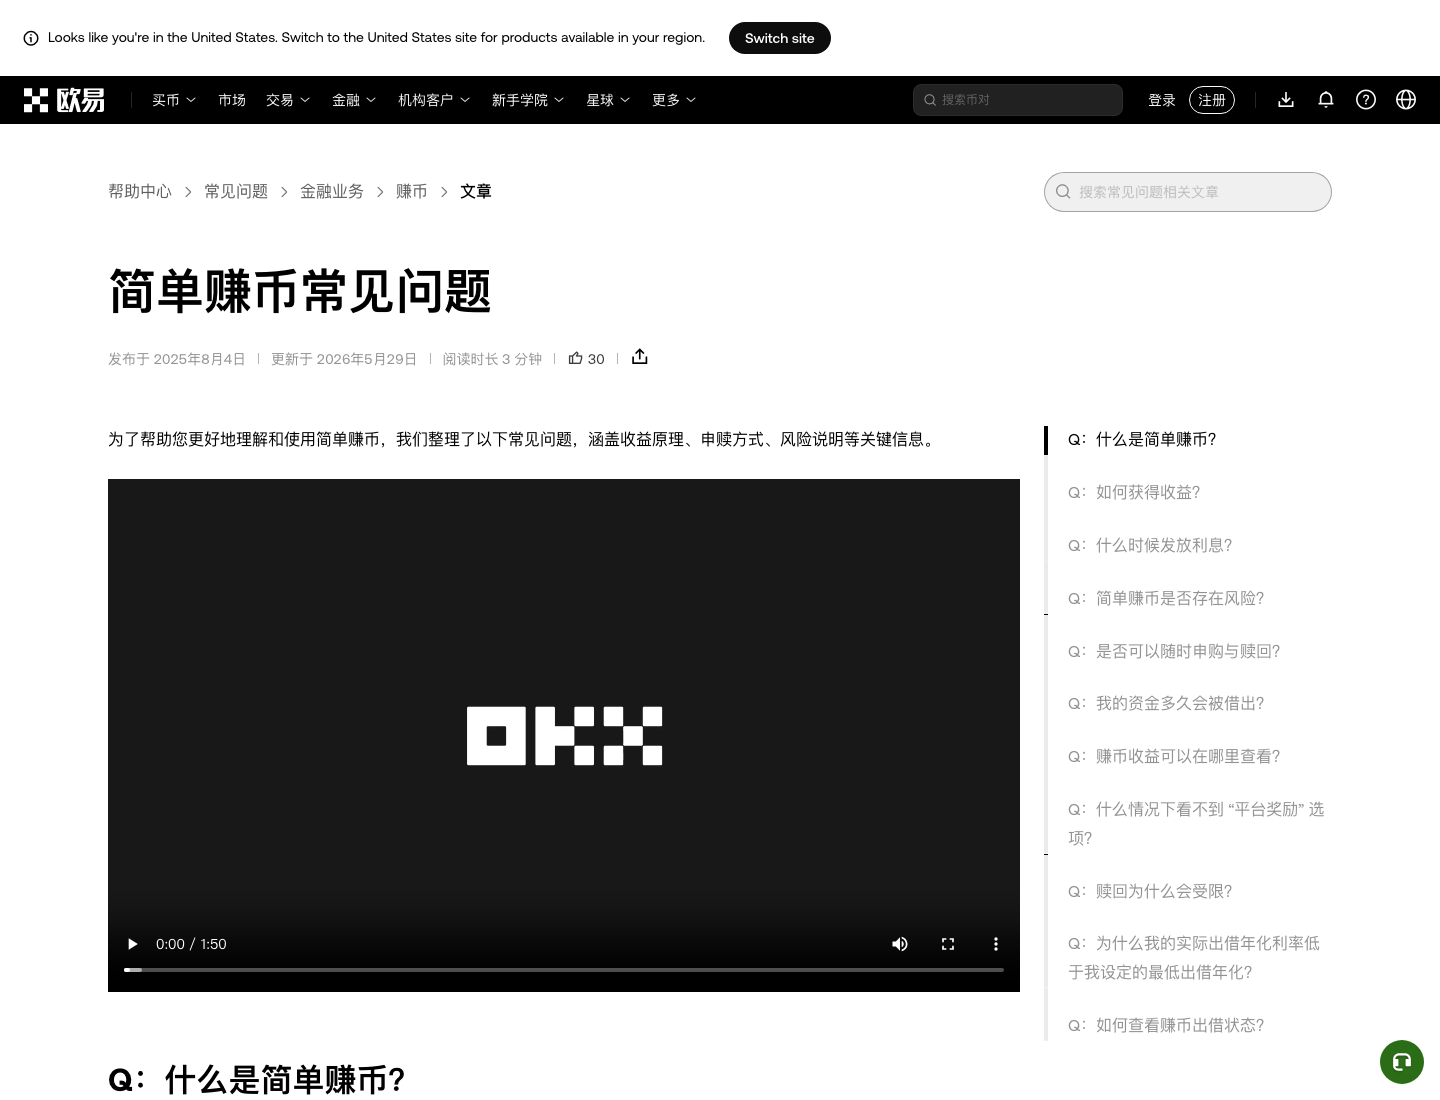Jump to Q: 我的资金多久会被借出?

tap(1166, 703)
